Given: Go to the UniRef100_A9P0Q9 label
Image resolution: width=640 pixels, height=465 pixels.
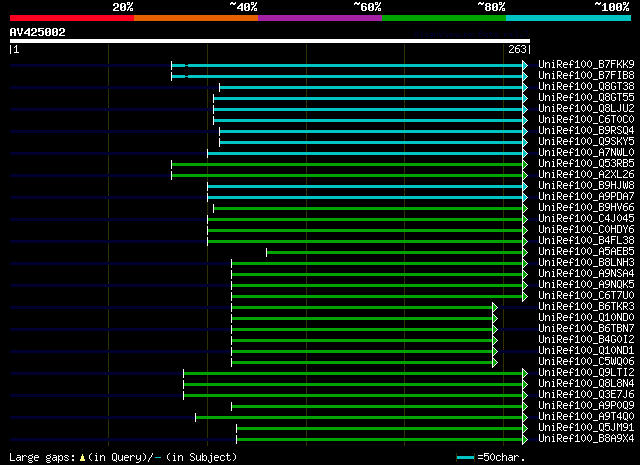Looking at the screenshot, I should pyautogui.click(x=586, y=406).
